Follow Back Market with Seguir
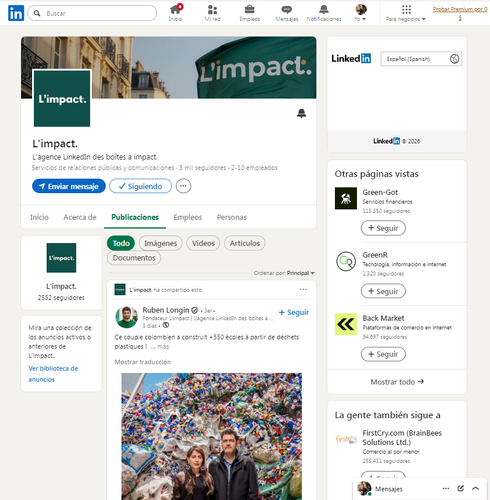The image size is (490, 500). (x=383, y=354)
